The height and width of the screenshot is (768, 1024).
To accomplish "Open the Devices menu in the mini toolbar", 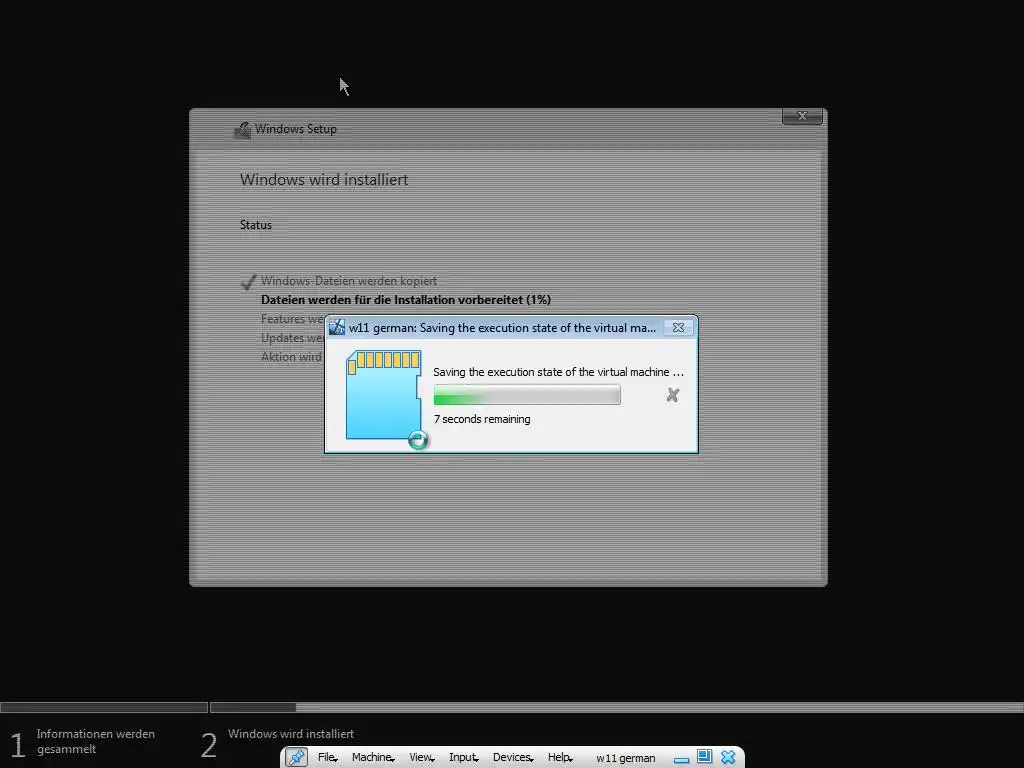I will click(x=513, y=758).
